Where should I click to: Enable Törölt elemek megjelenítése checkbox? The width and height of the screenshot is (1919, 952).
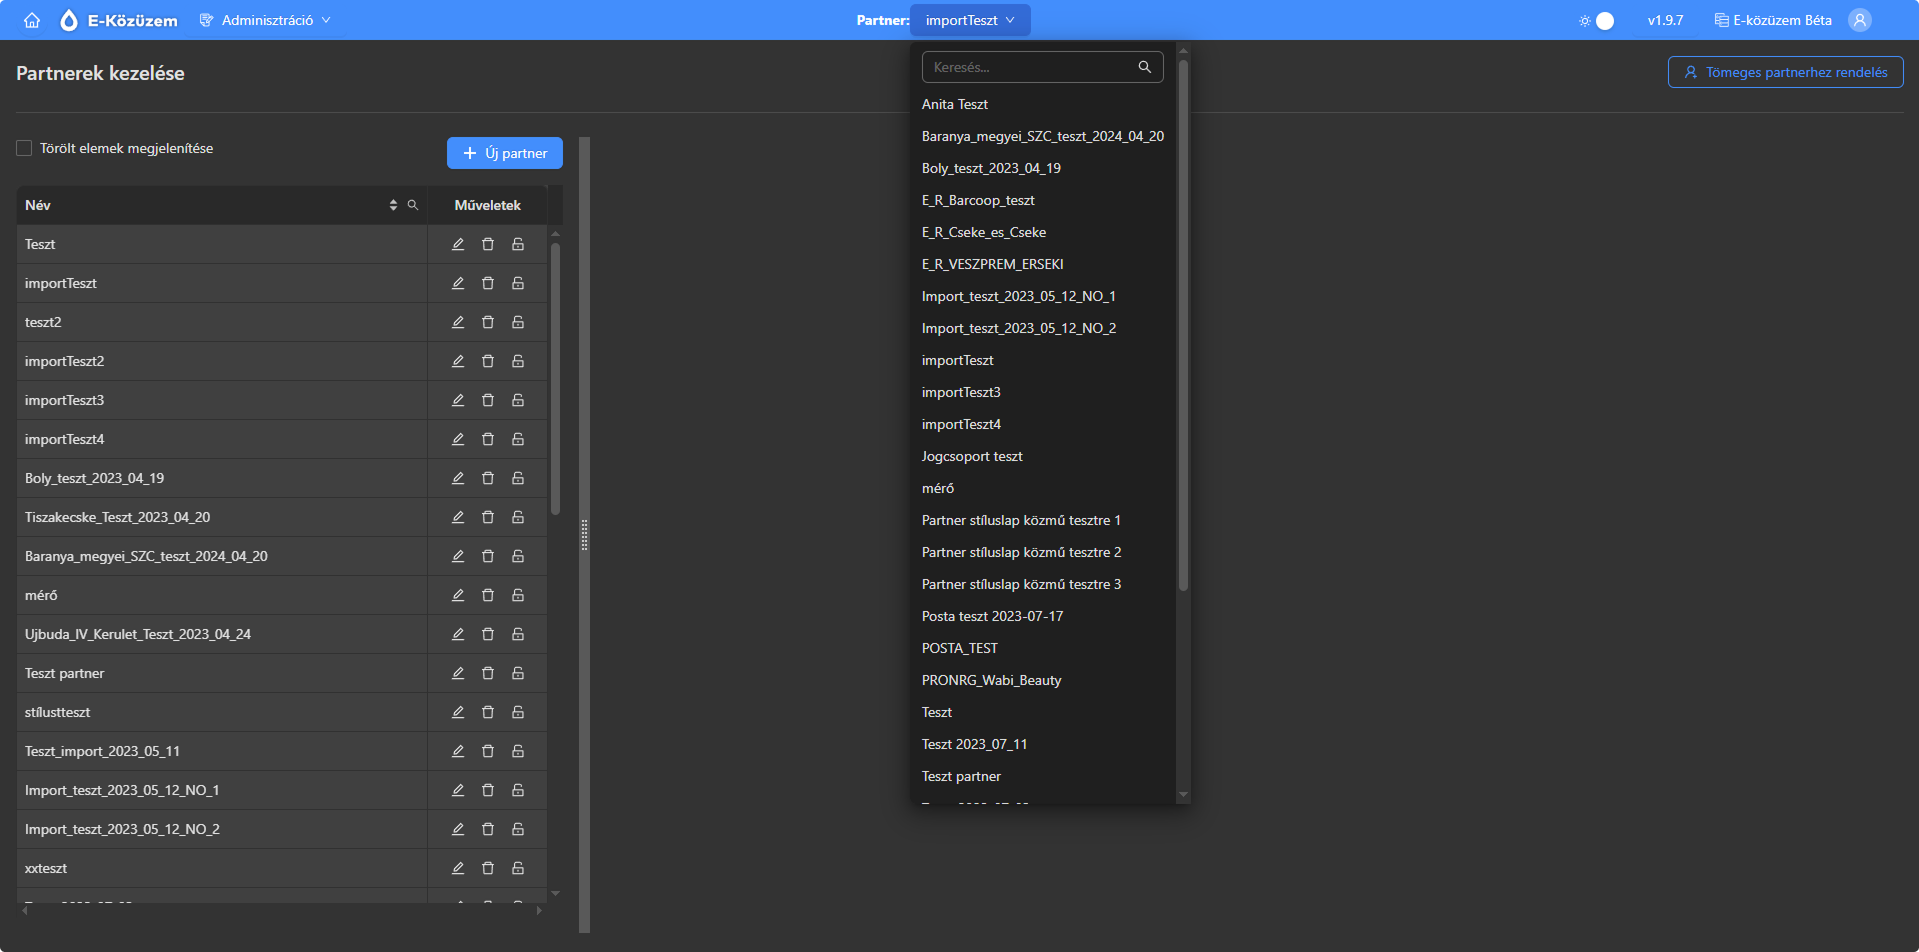pos(24,148)
